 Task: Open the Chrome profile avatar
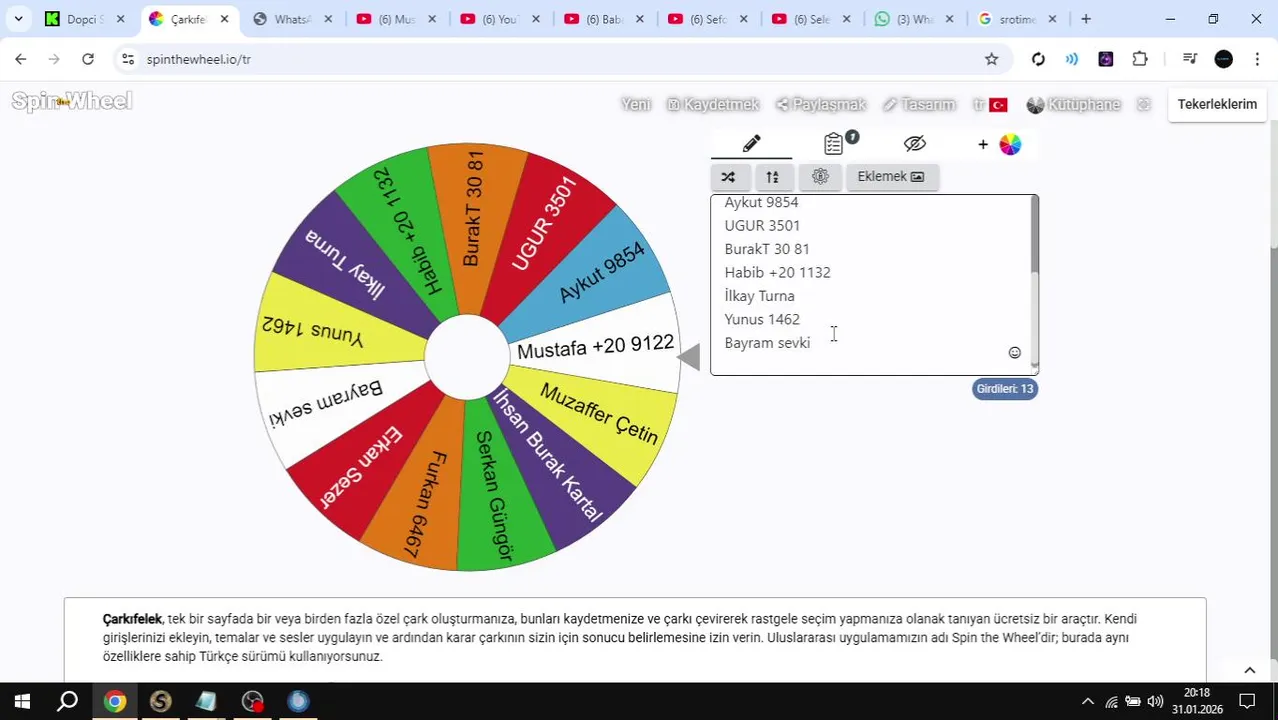click(1223, 59)
